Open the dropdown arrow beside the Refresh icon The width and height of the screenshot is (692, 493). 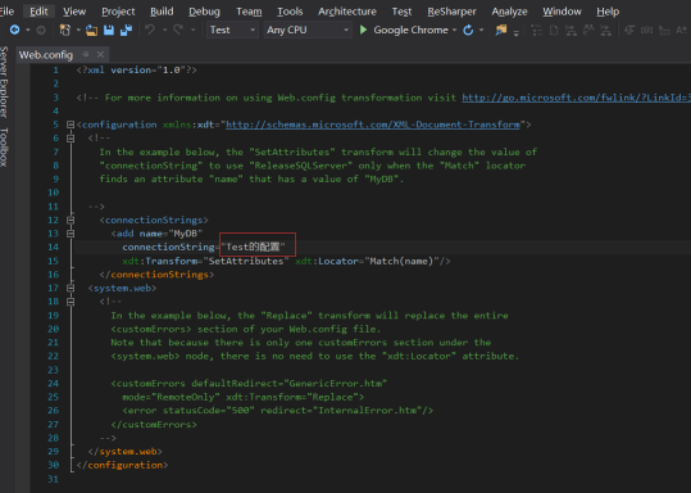481,30
